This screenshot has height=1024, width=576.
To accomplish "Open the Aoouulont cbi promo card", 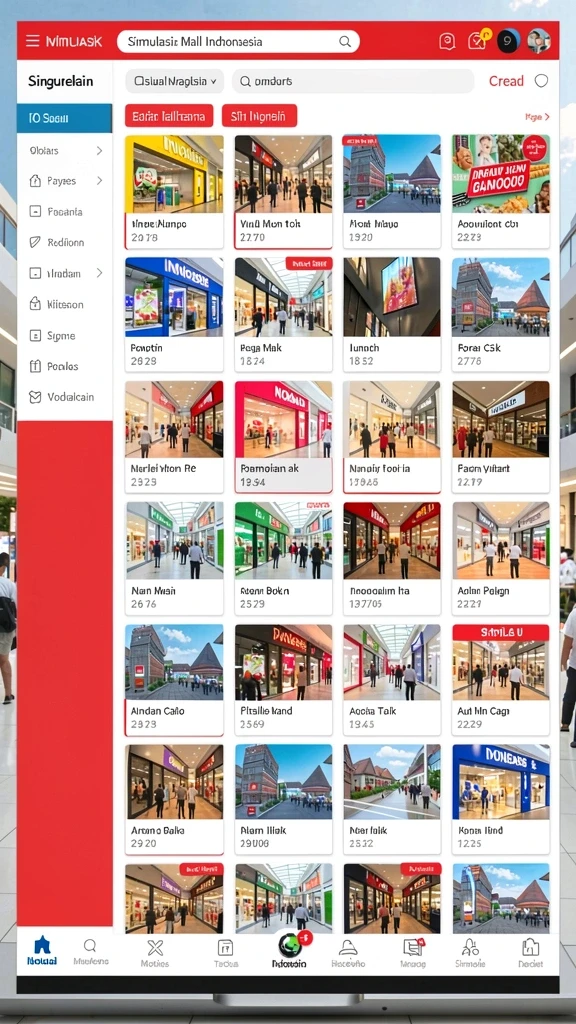I will tap(501, 192).
